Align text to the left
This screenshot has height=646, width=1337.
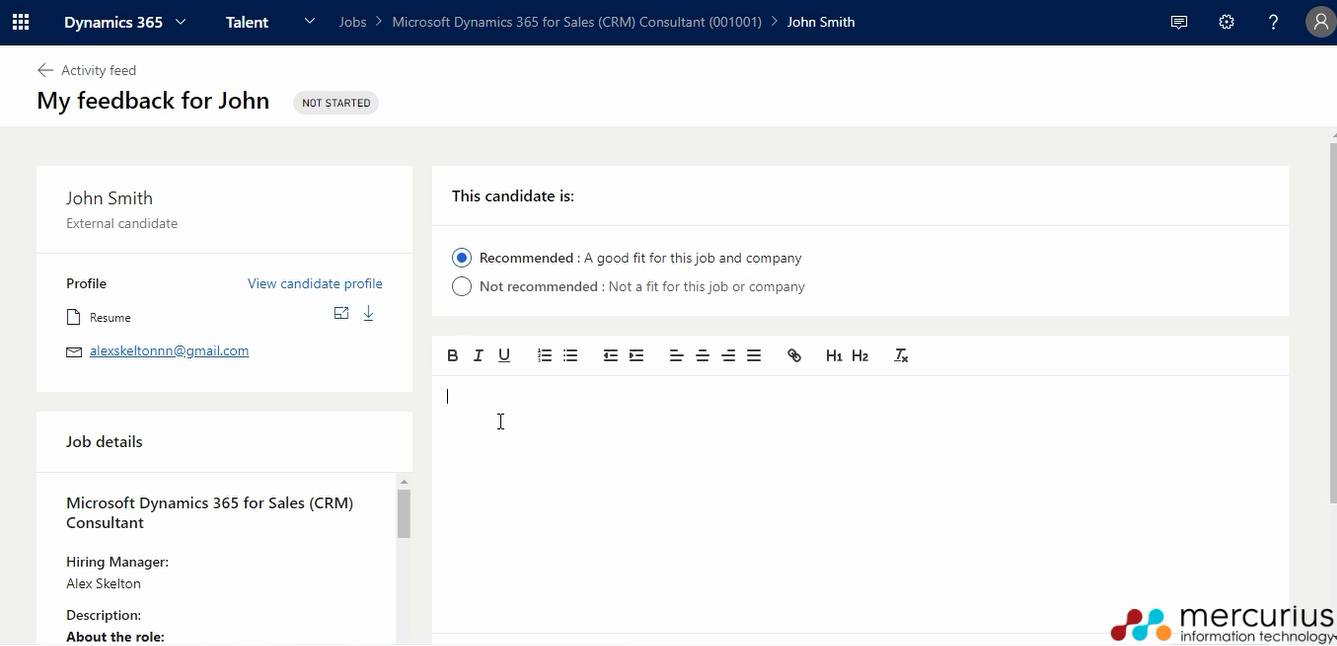(x=676, y=355)
